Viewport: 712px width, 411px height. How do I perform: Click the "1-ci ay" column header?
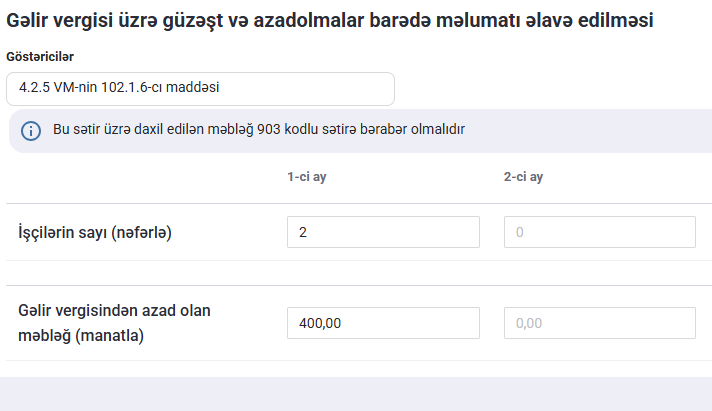click(307, 177)
